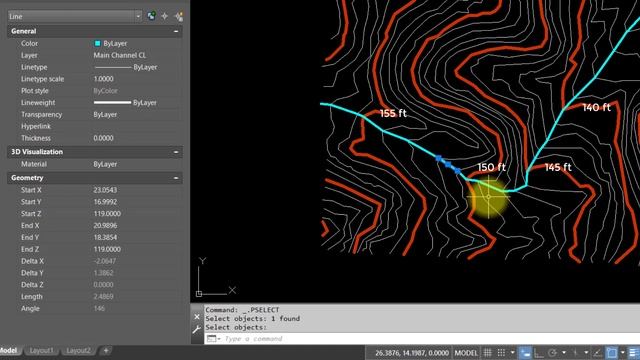
Task: Click the Material ByLayer value
Action: 105,164
